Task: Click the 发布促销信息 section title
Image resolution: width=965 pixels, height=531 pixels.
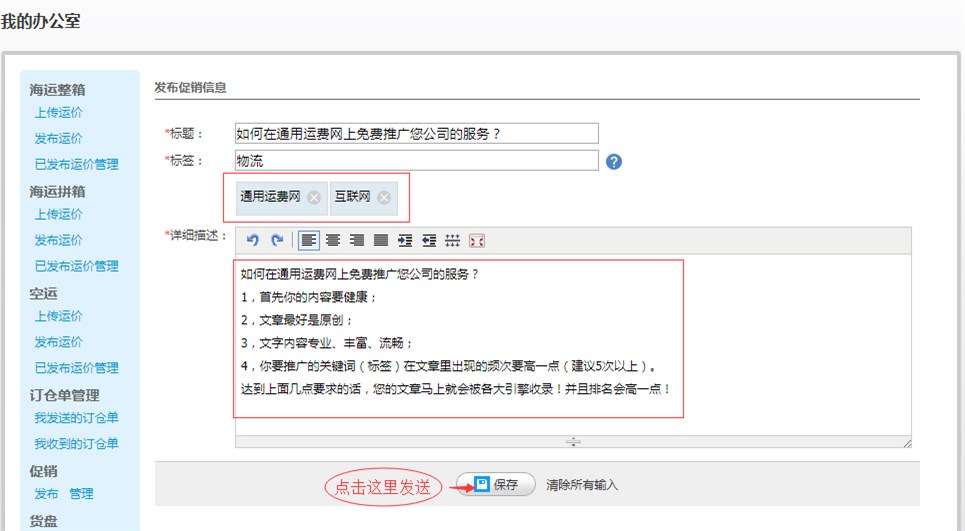Action: coord(190,87)
